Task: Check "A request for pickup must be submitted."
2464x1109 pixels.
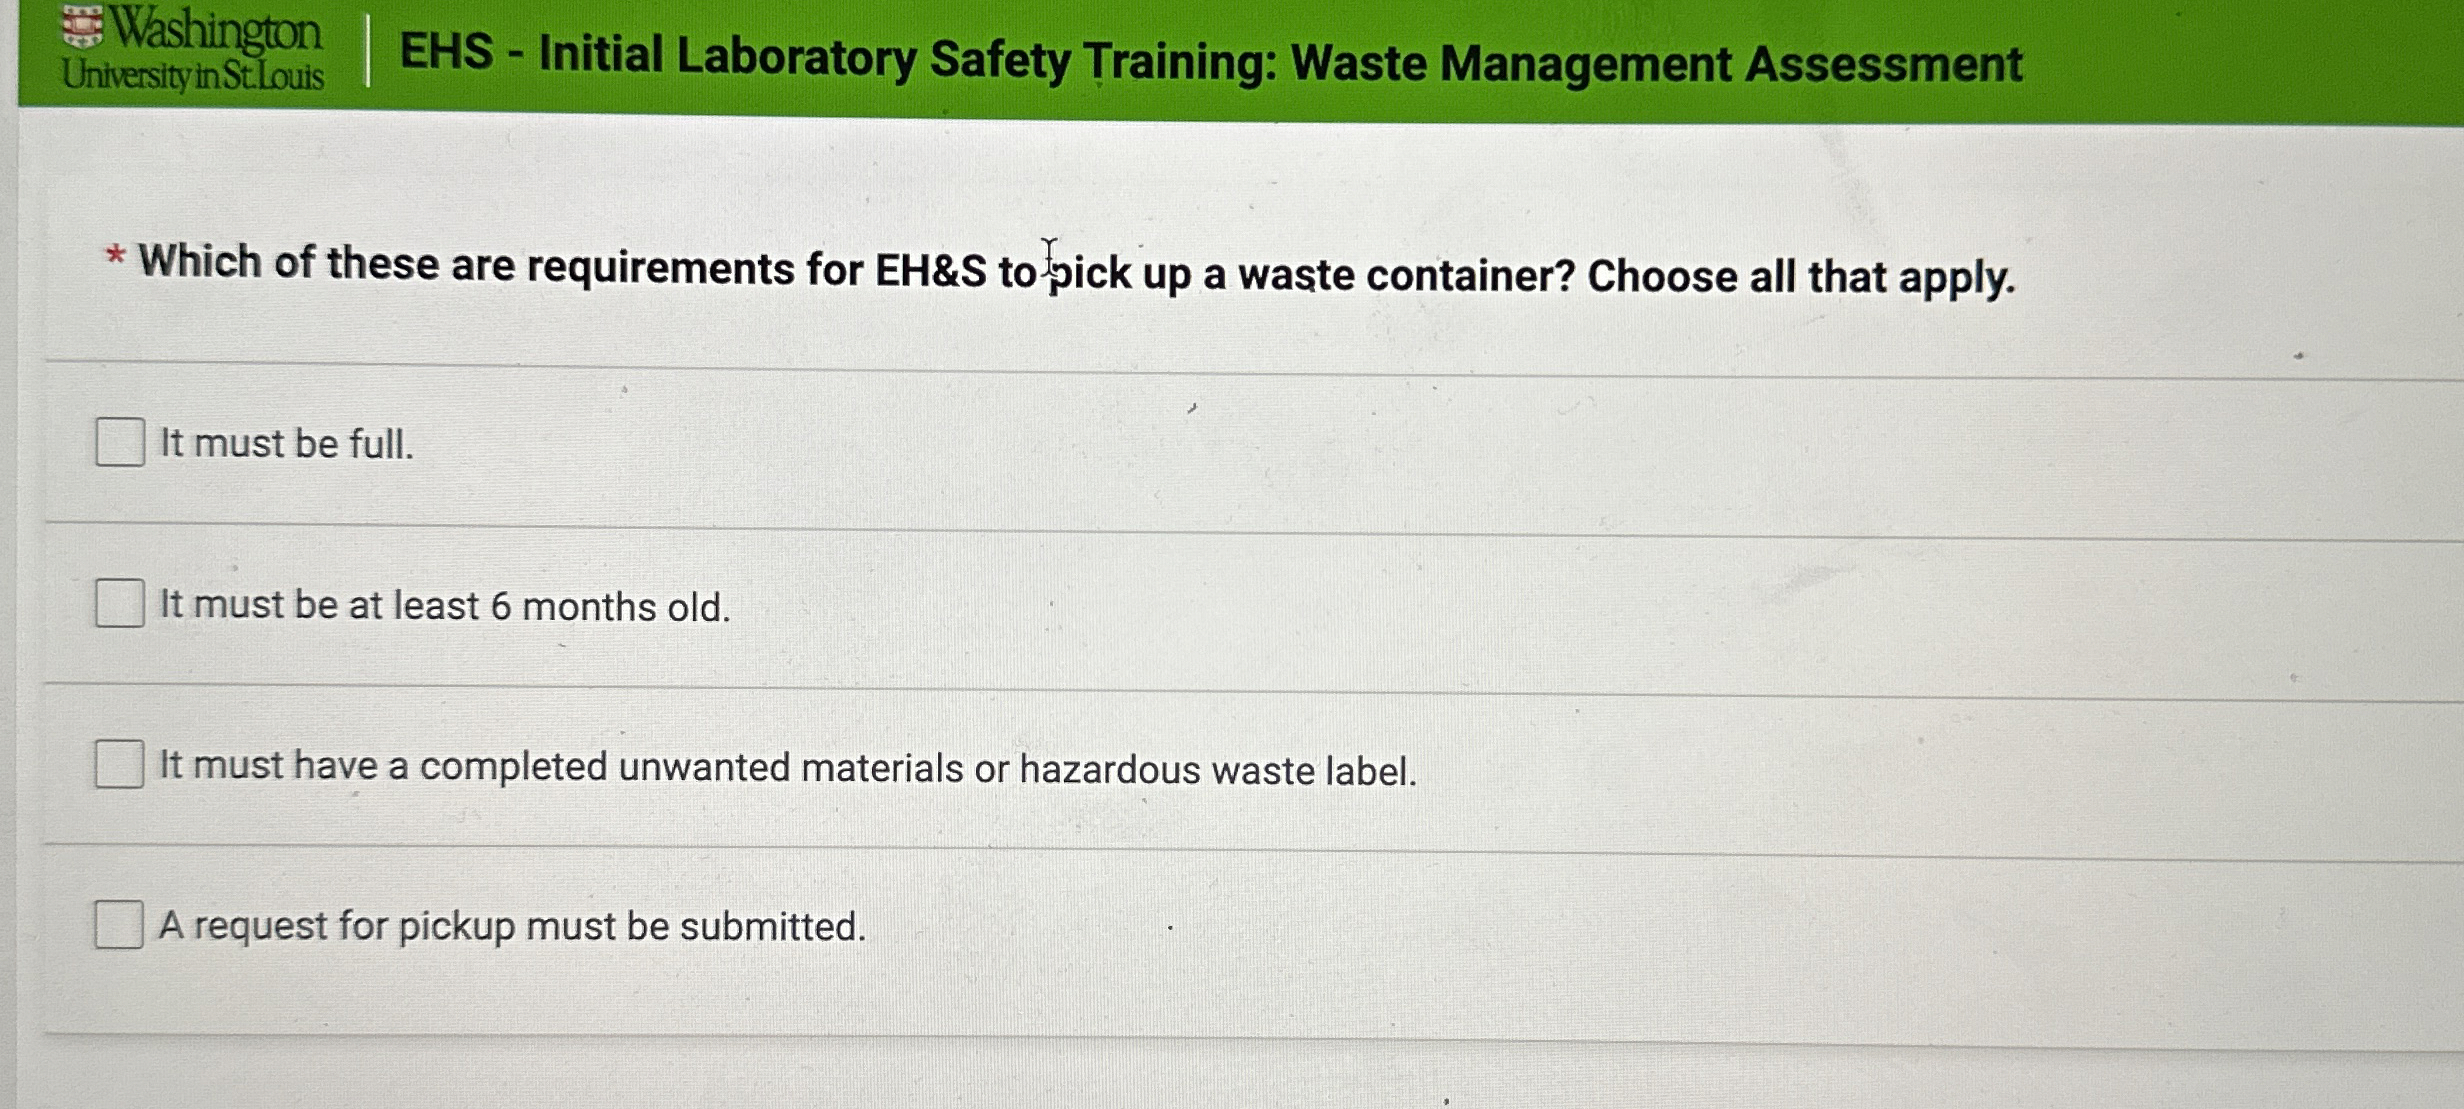Action: 119,926
